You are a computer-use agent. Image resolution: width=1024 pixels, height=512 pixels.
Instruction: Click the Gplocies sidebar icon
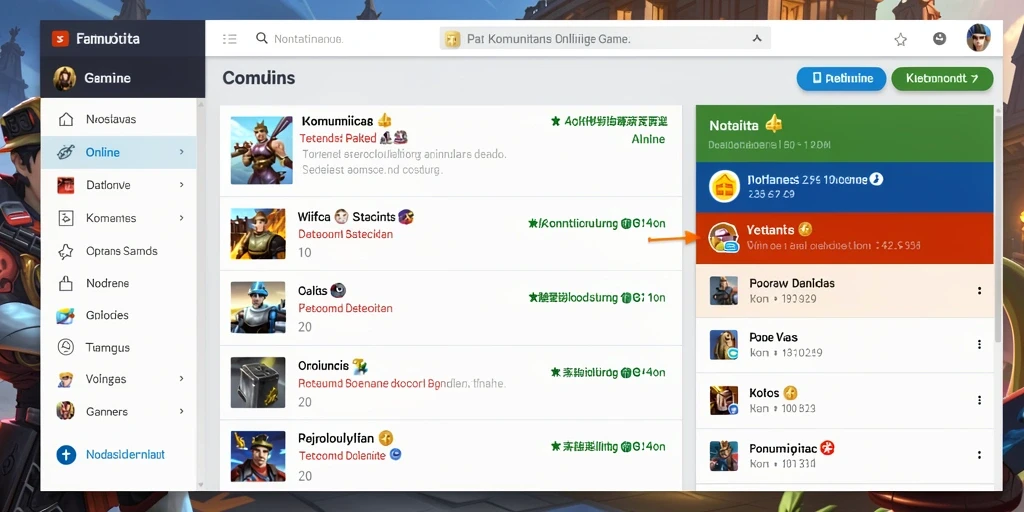[x=66, y=315]
